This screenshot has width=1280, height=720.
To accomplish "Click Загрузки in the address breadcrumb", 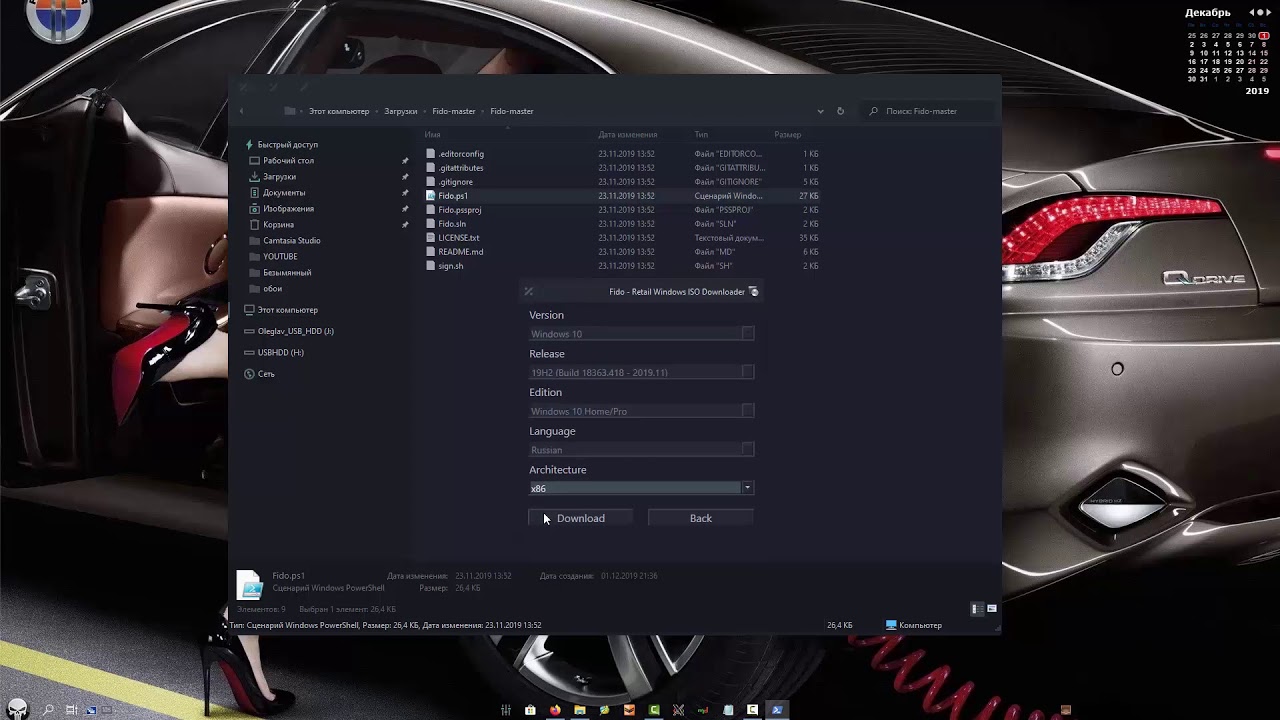I will [x=401, y=112].
